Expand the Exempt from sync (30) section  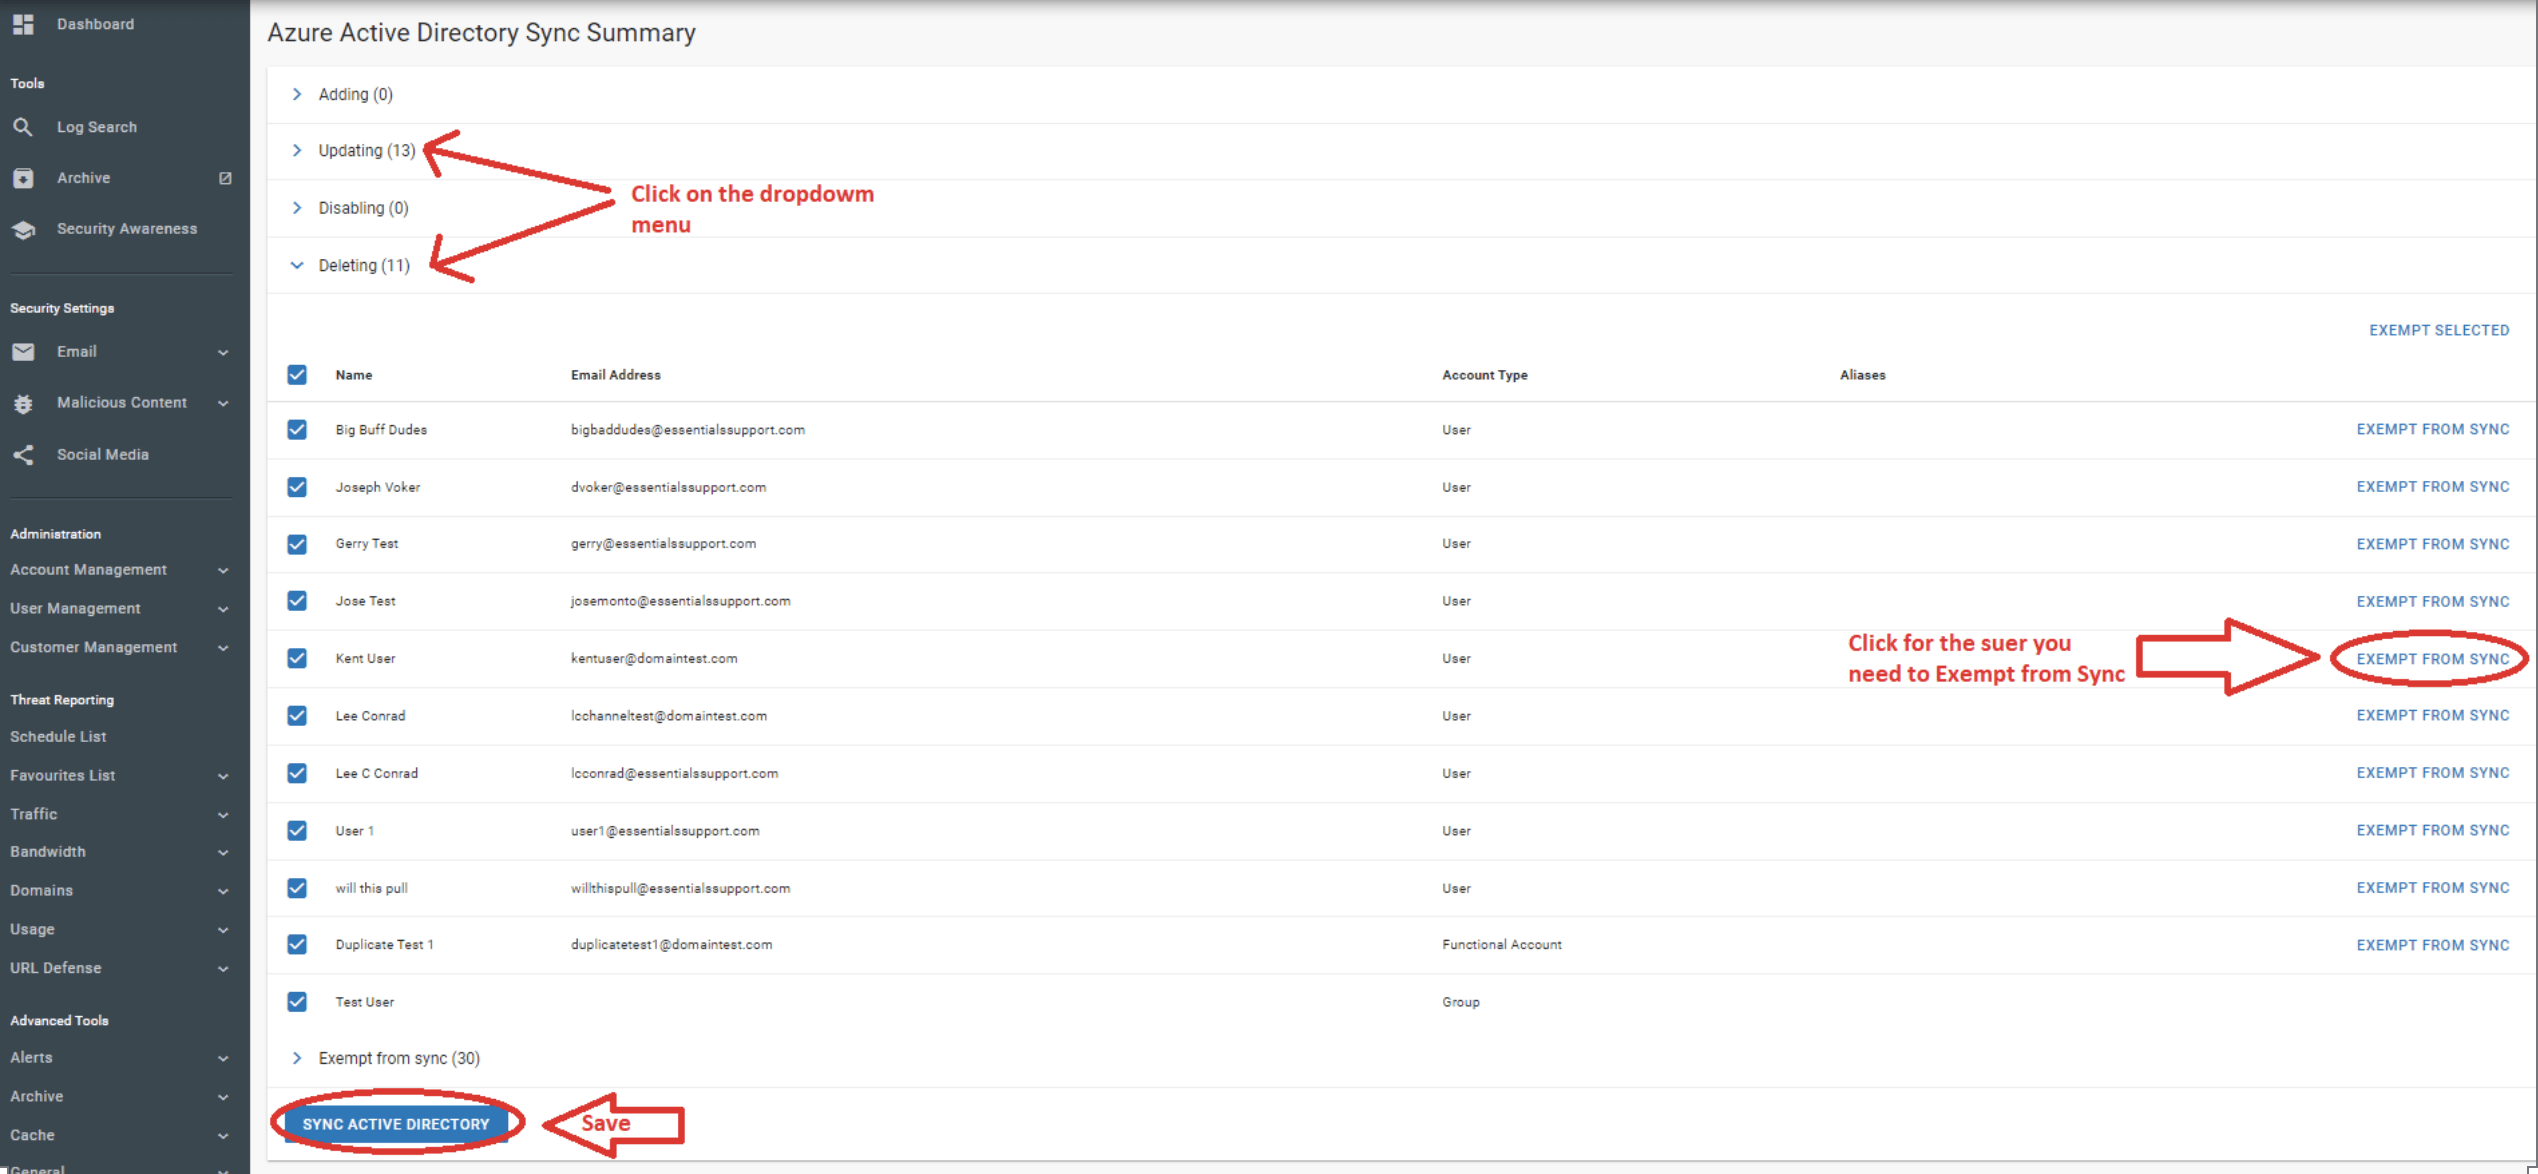(x=297, y=1058)
